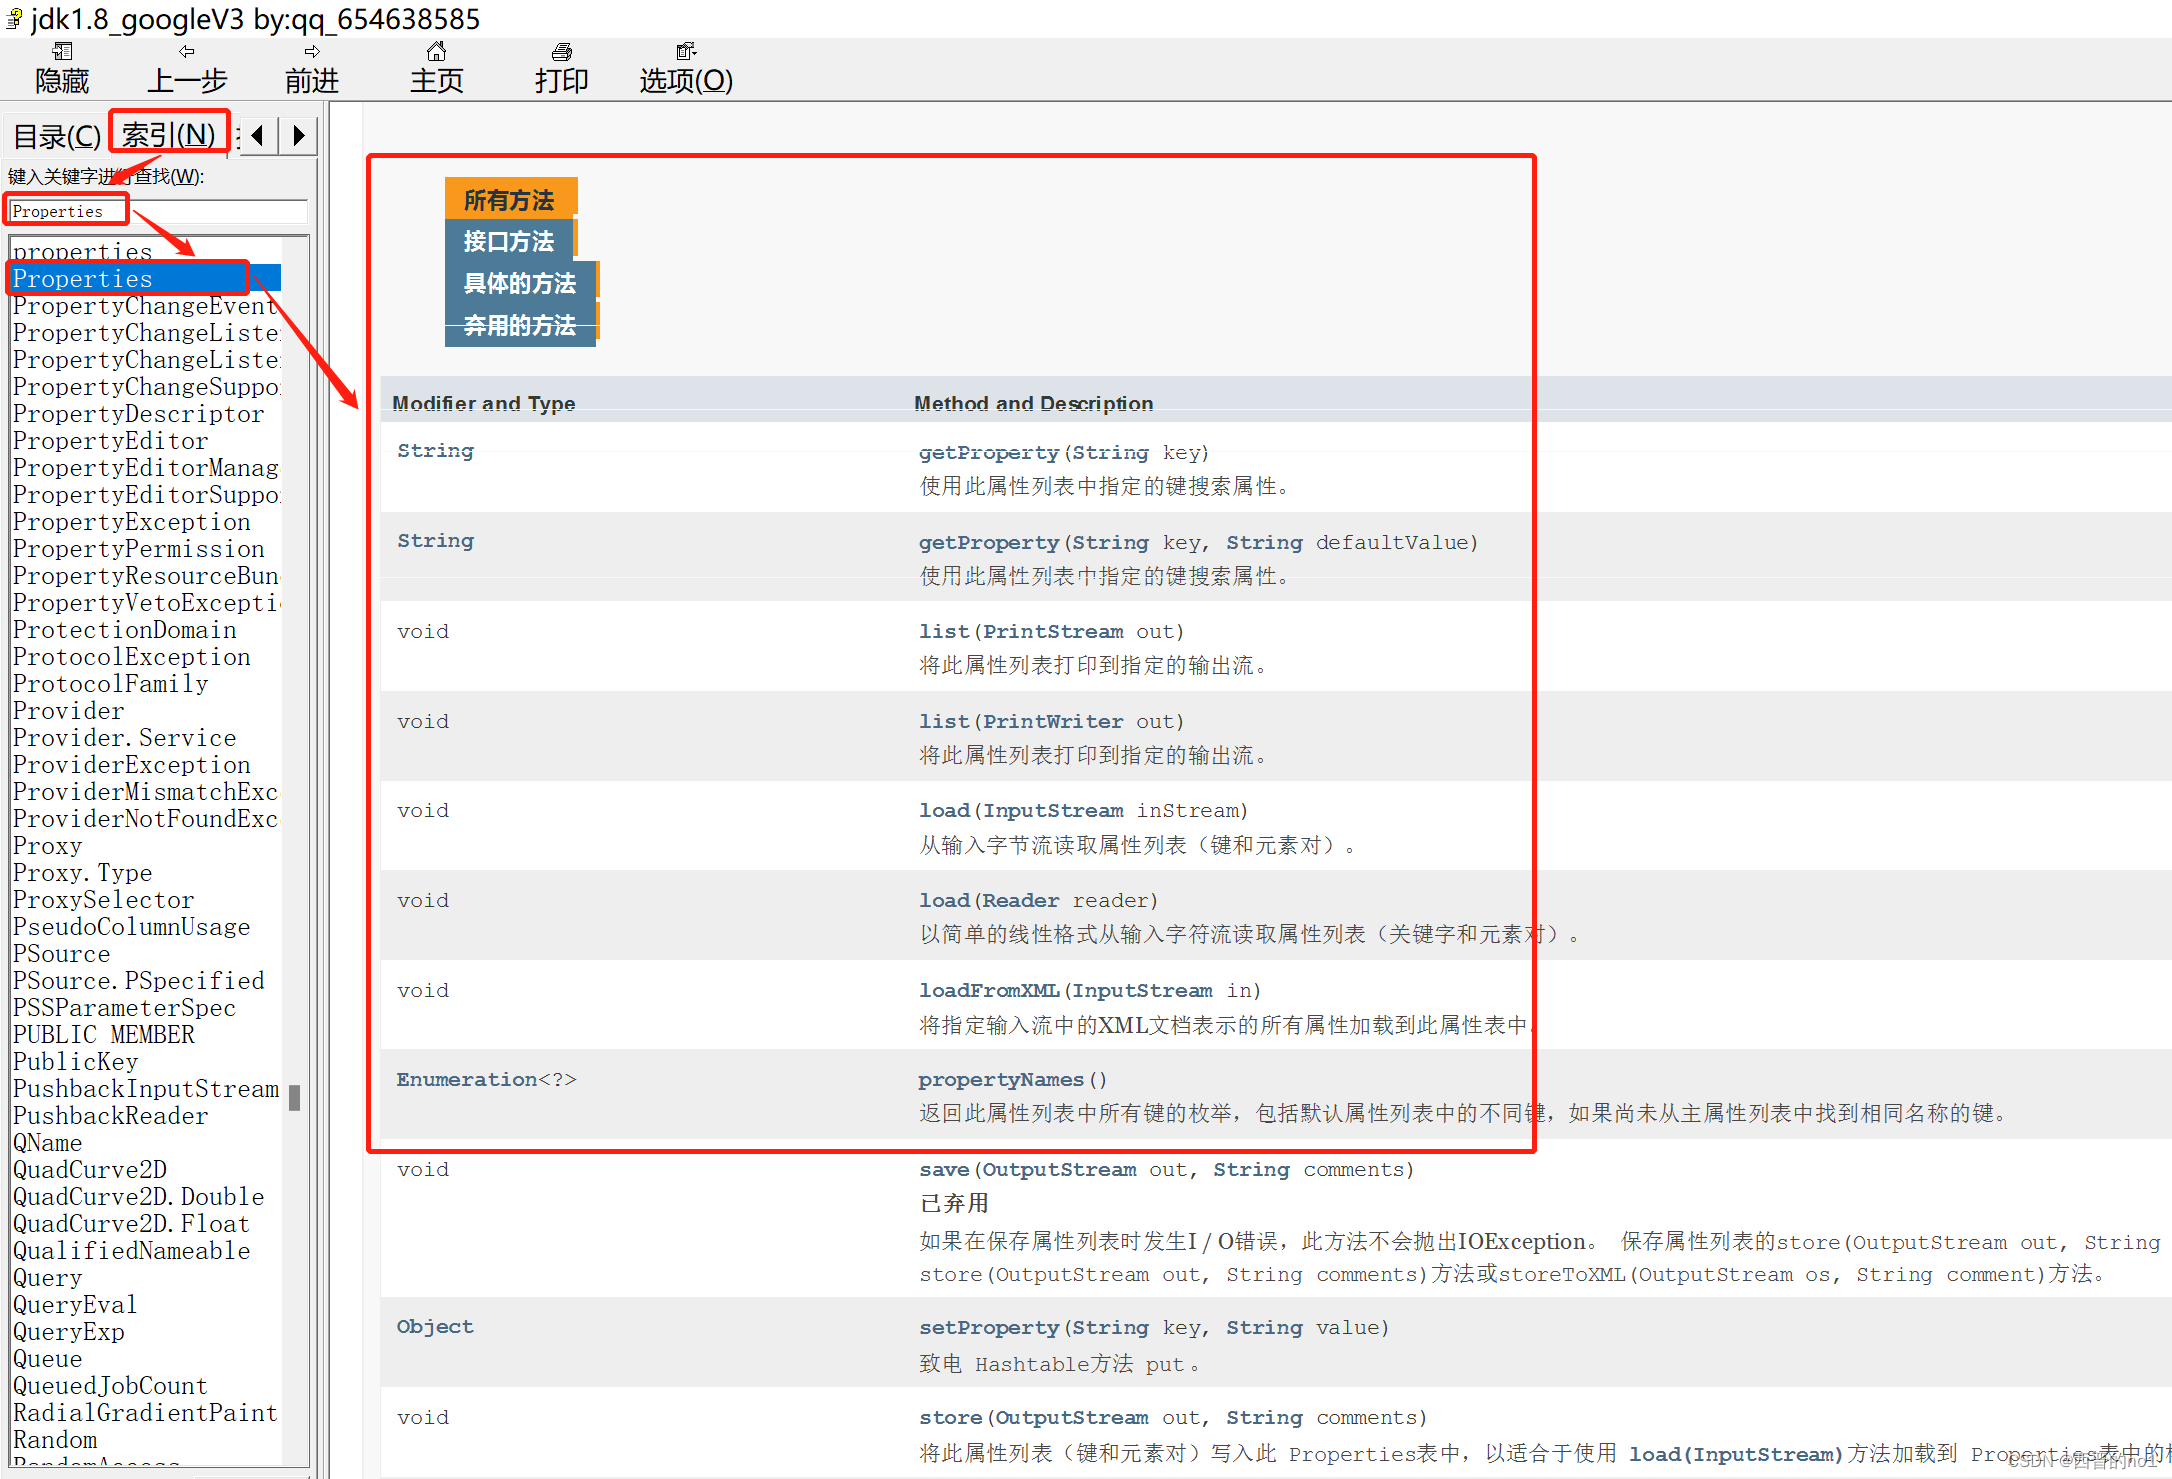Image resolution: width=2172 pixels, height=1479 pixels.
Task: Click the index list scrollbar thumb
Action: 295,1098
